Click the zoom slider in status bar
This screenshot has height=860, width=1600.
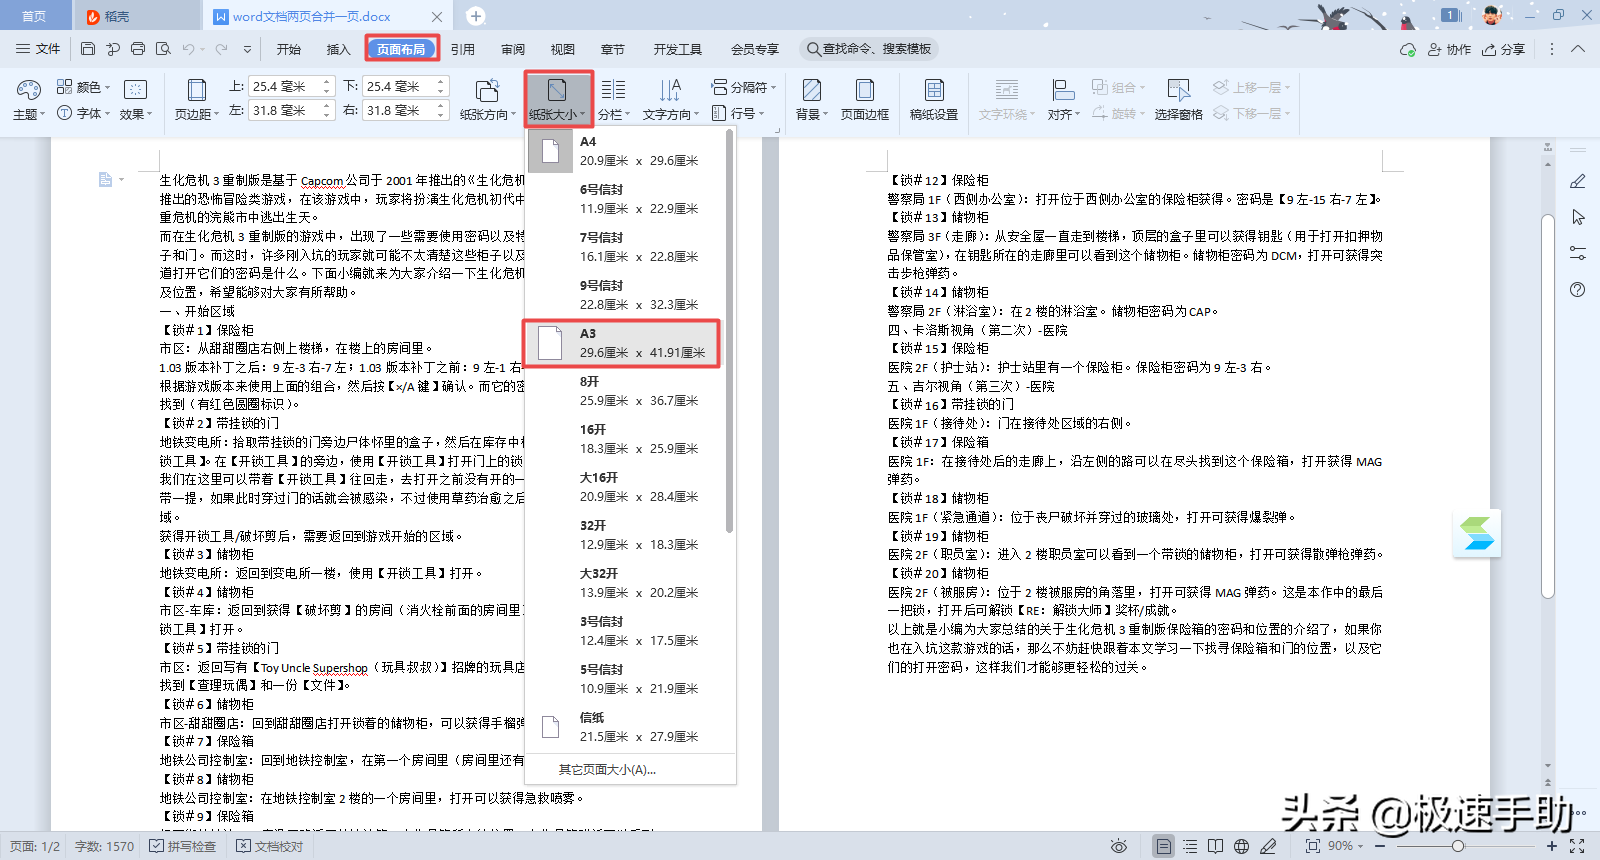(1458, 846)
